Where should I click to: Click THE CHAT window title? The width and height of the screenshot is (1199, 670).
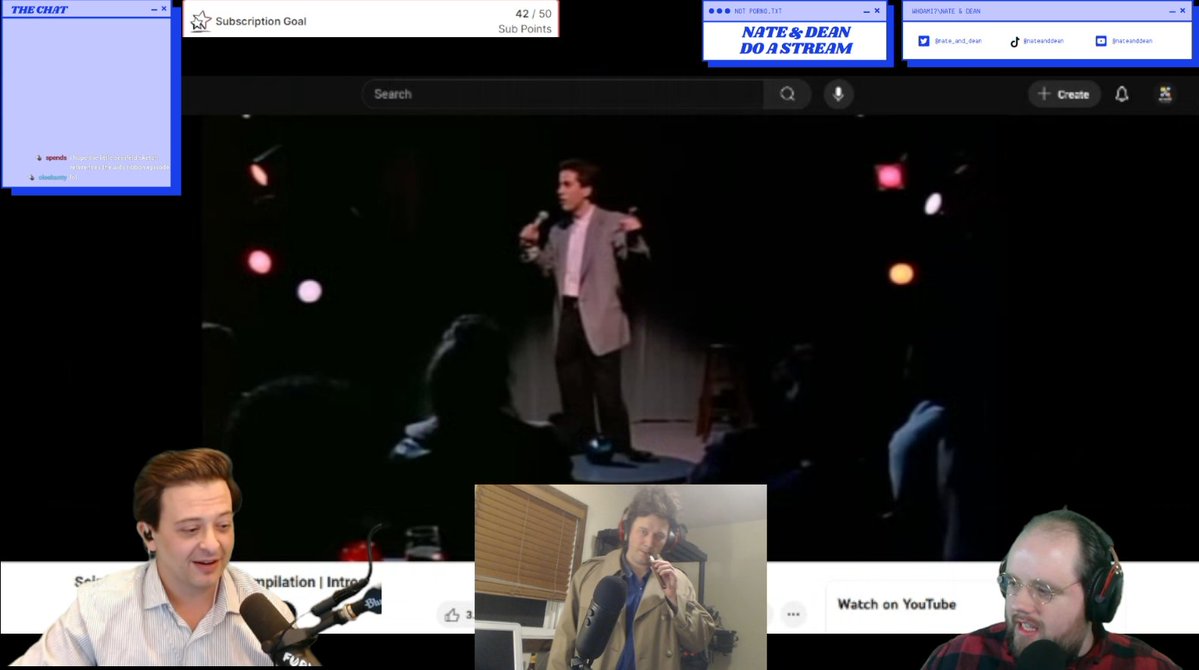coord(39,9)
